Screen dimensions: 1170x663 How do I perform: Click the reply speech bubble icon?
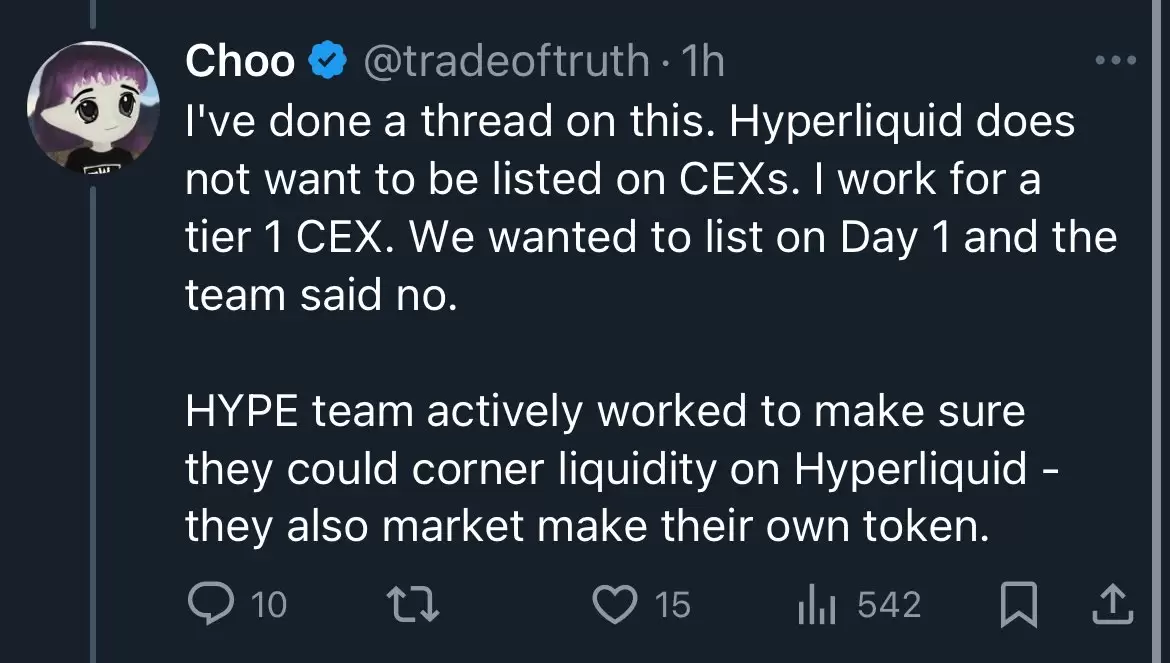click(x=210, y=603)
